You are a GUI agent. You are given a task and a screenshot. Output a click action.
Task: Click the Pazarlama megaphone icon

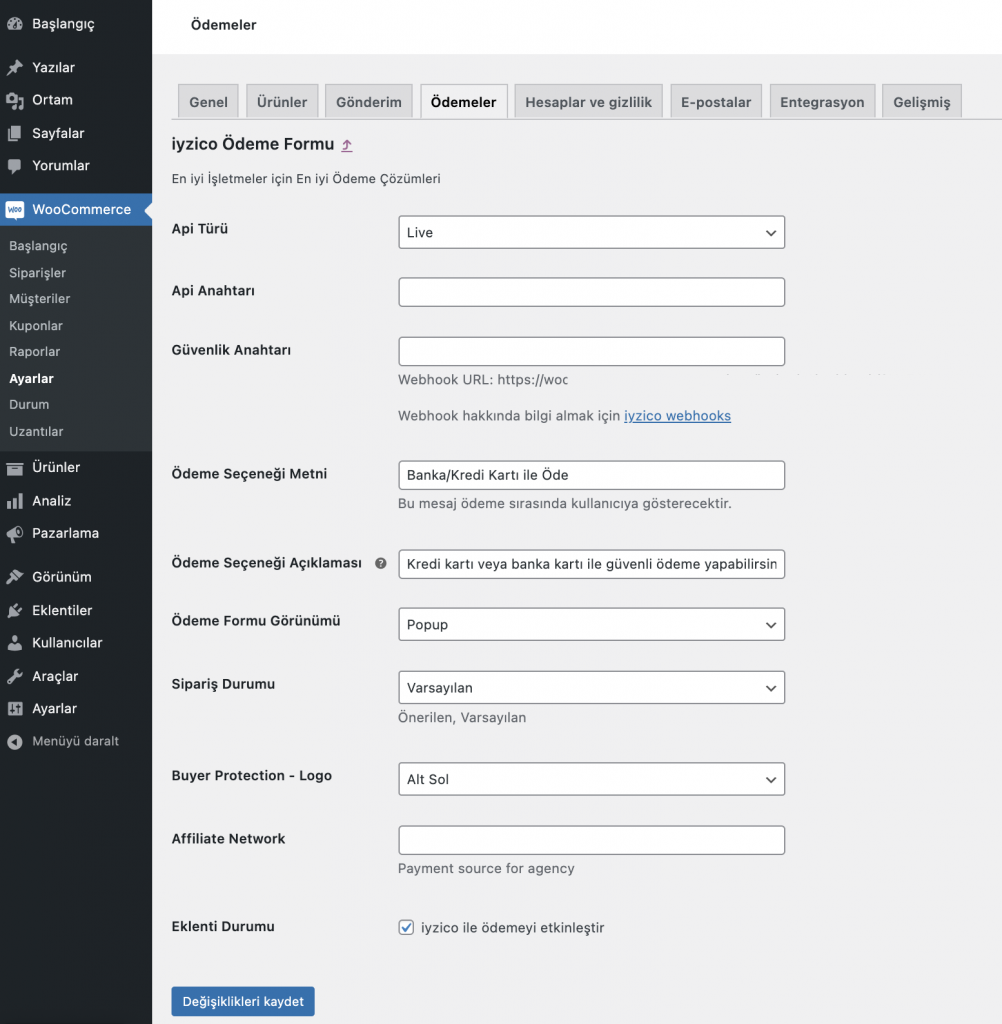pos(15,534)
